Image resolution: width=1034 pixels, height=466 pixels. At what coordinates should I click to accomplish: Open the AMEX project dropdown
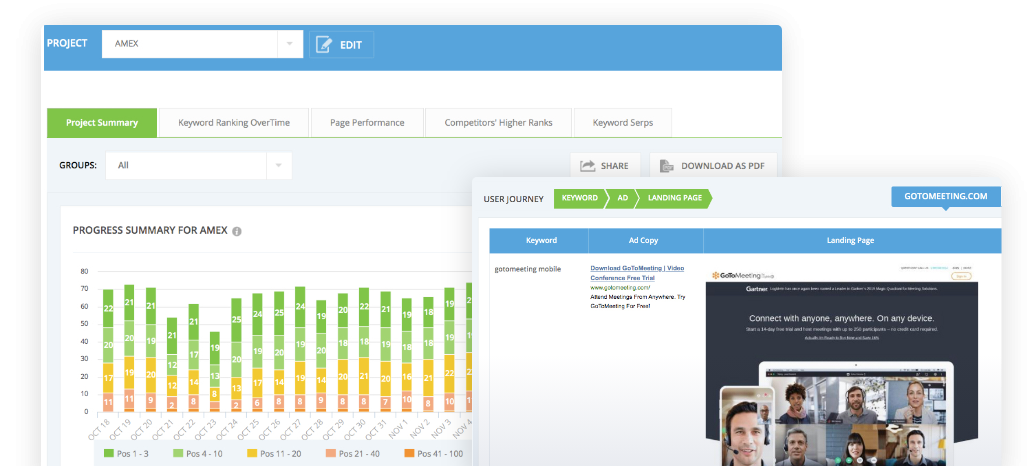202,44
